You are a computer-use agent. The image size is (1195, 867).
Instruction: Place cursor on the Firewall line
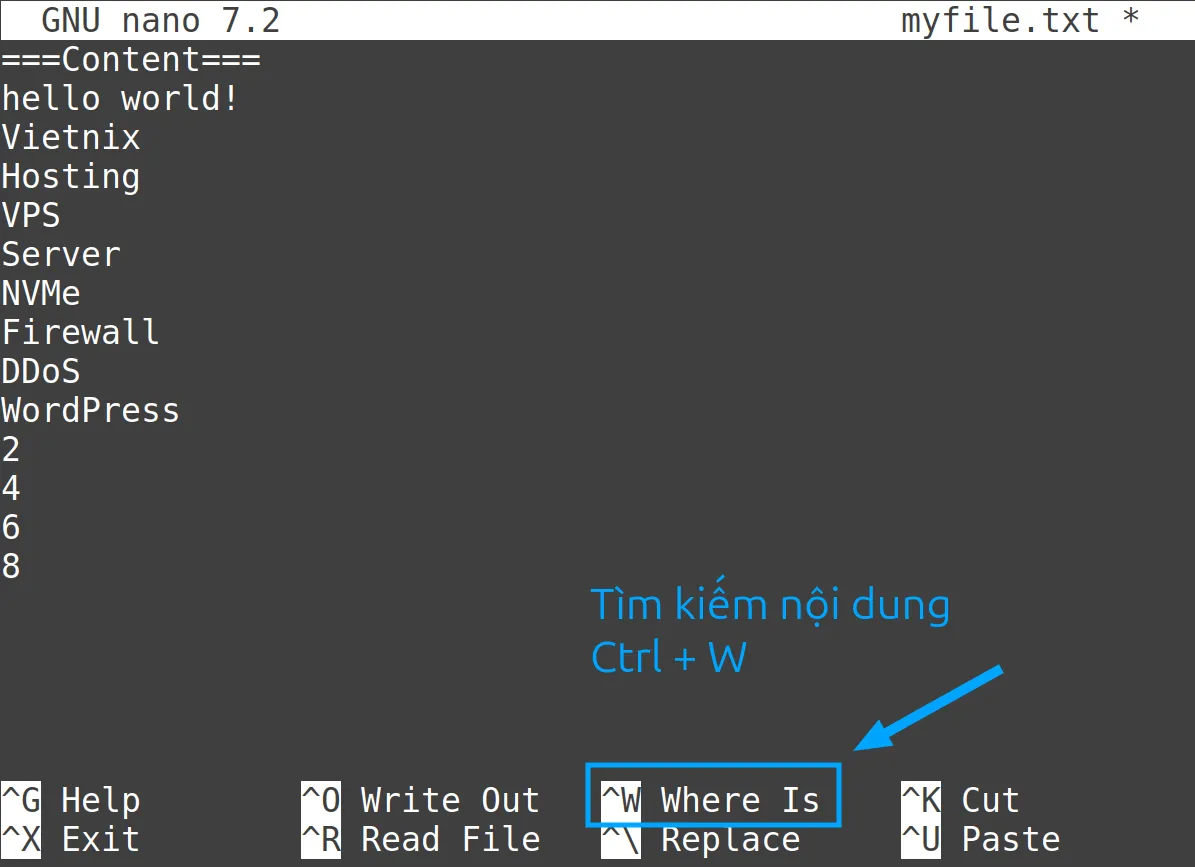click(80, 332)
